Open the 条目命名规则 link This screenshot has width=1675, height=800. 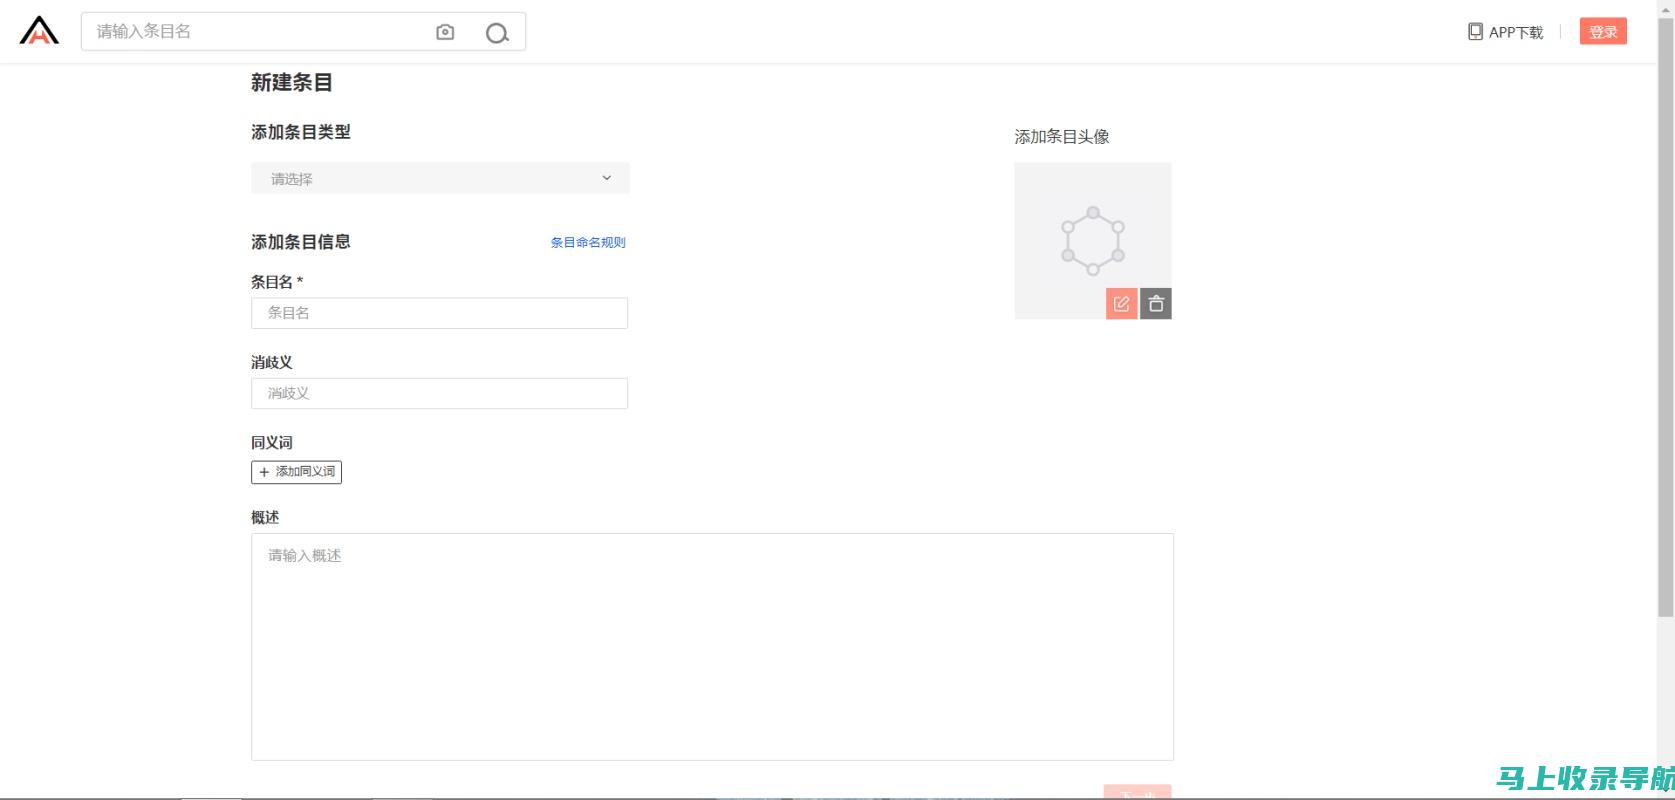point(588,242)
